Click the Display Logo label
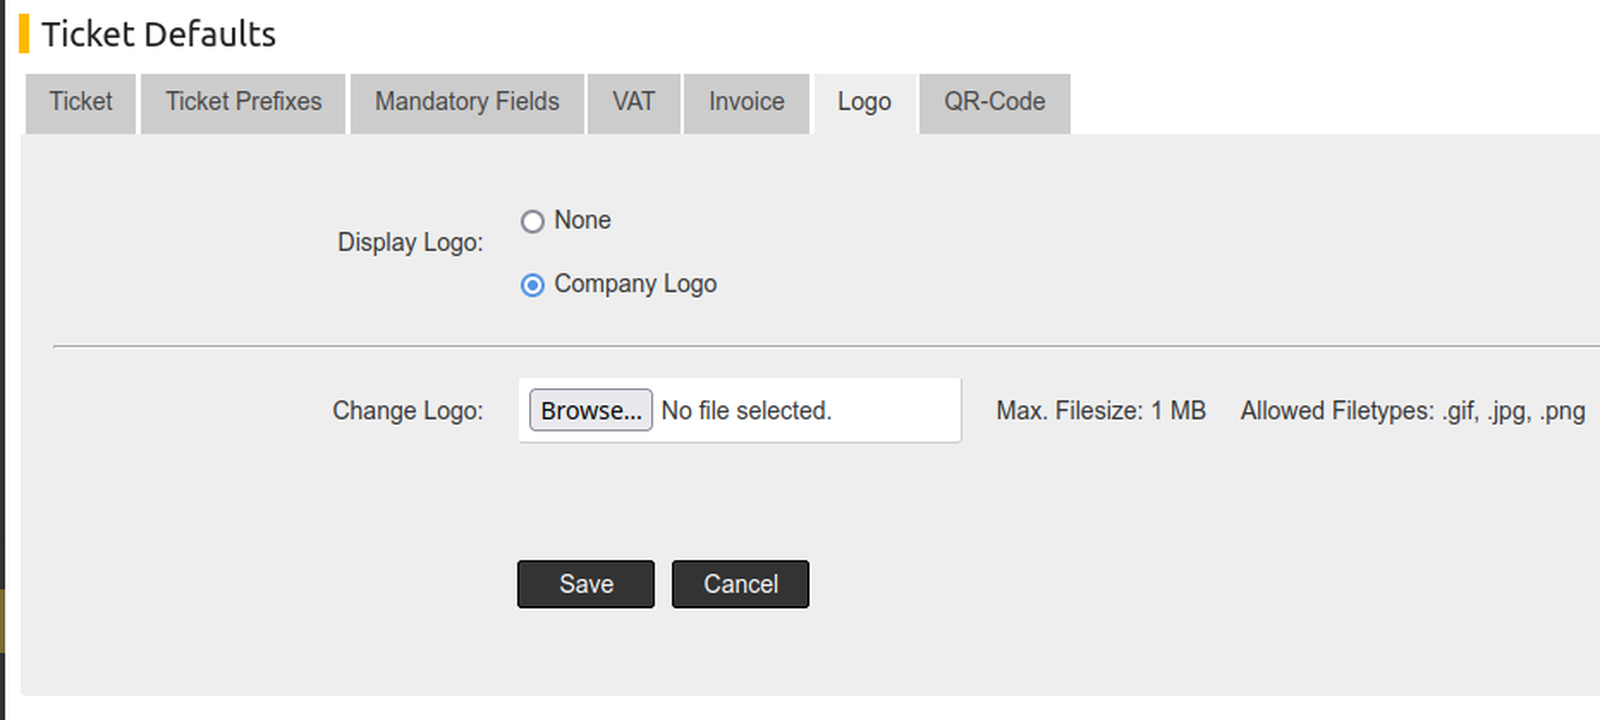1600x720 pixels. point(410,241)
